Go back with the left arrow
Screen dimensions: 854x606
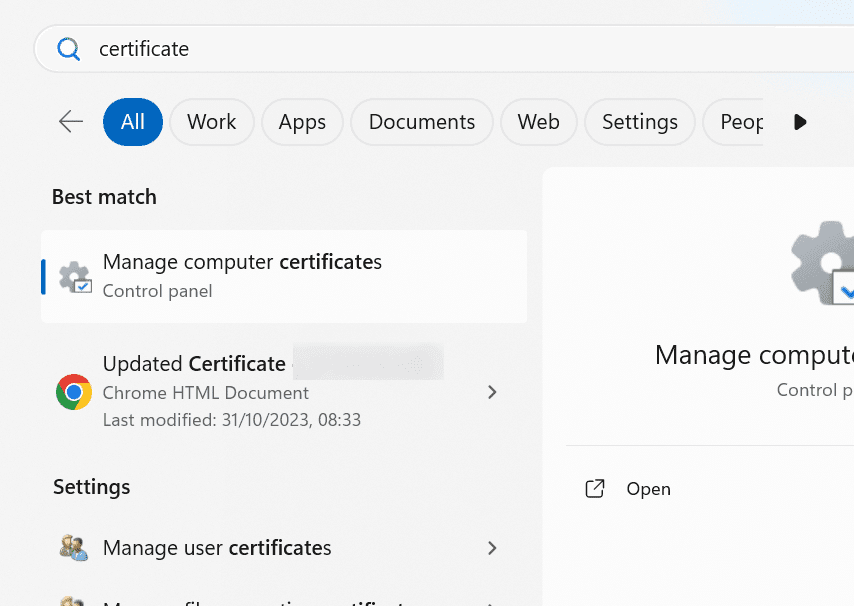(71, 121)
